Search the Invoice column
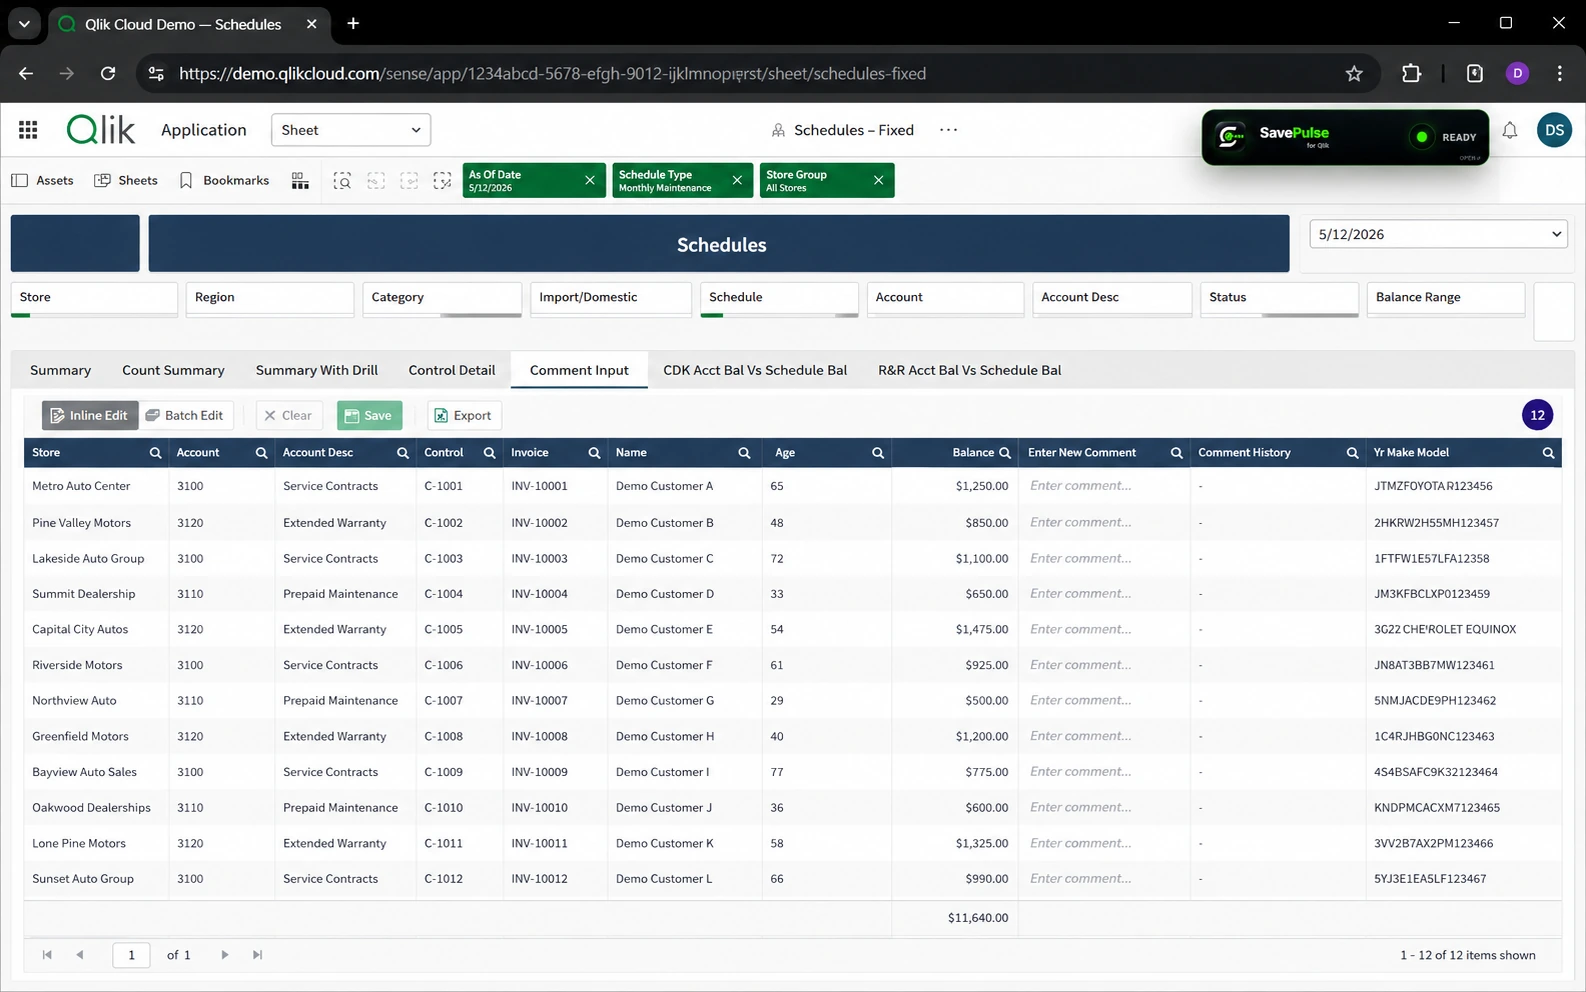 pos(594,453)
